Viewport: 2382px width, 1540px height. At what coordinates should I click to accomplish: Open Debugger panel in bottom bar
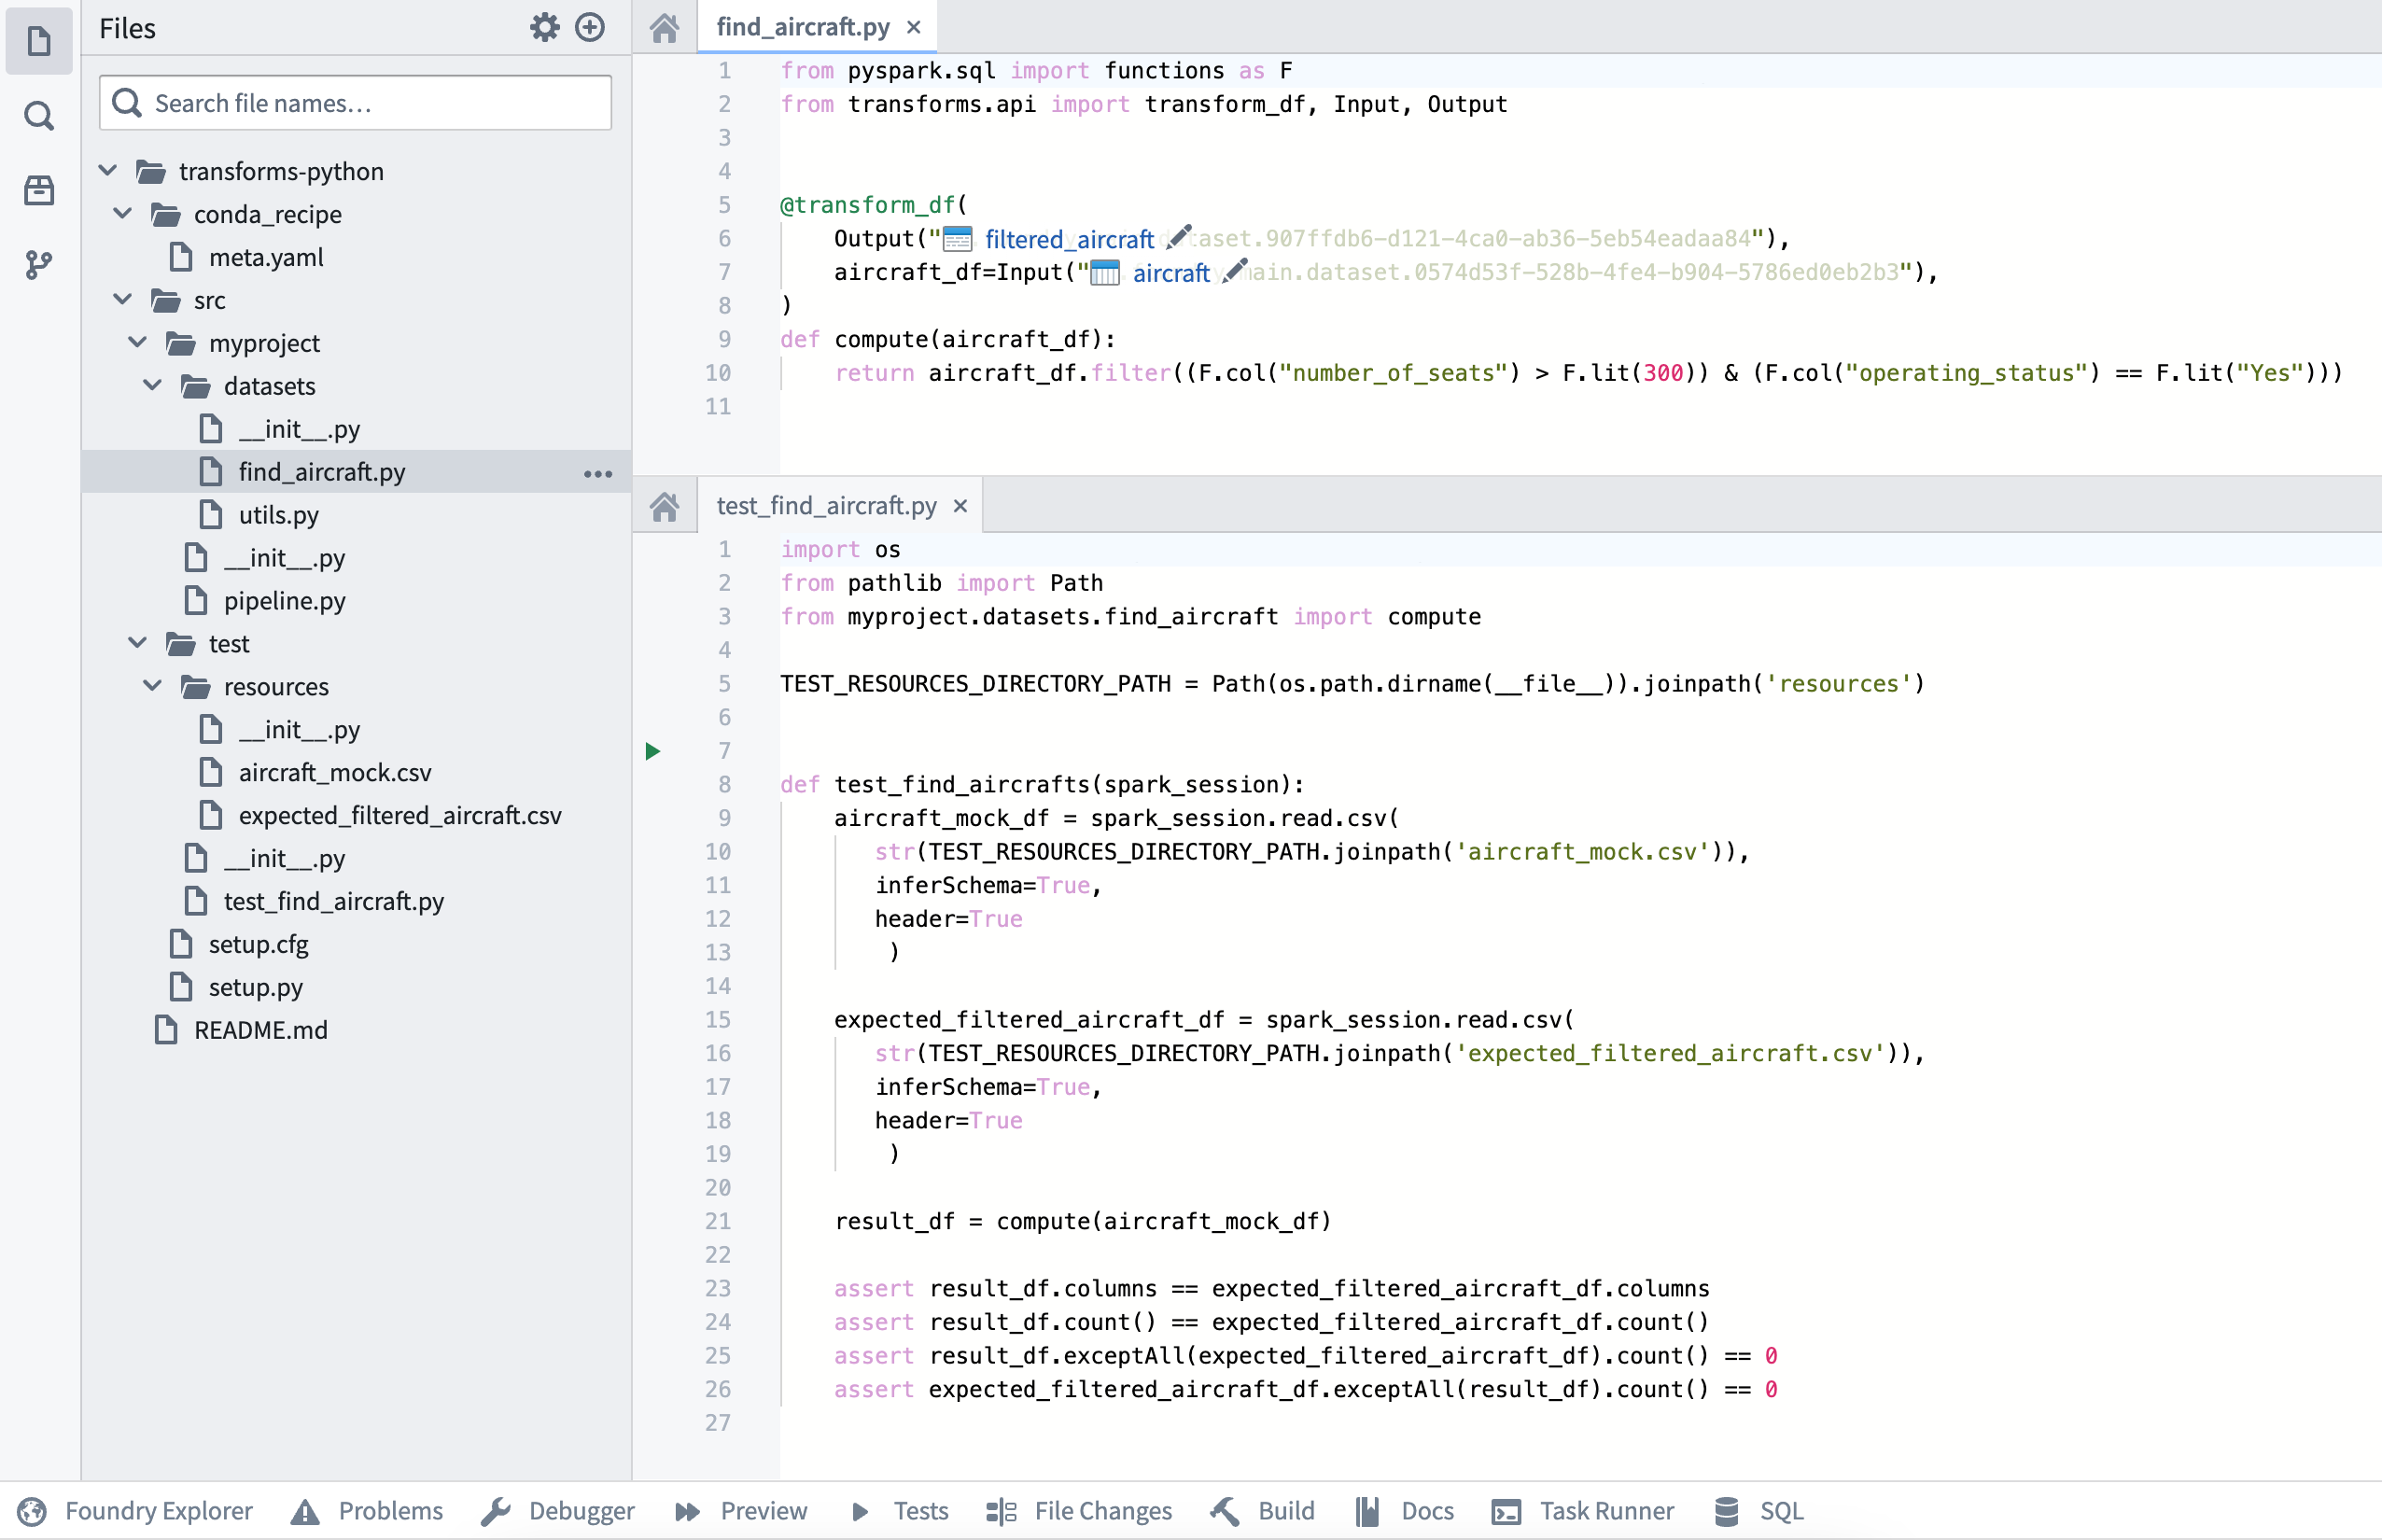558,1511
